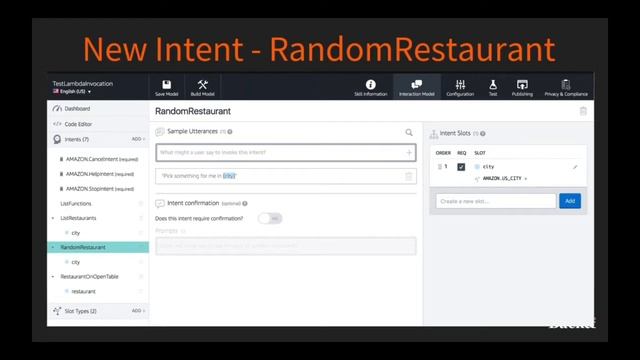Select city slot under ListRestaurants
The width and height of the screenshot is (640, 360).
(76, 233)
